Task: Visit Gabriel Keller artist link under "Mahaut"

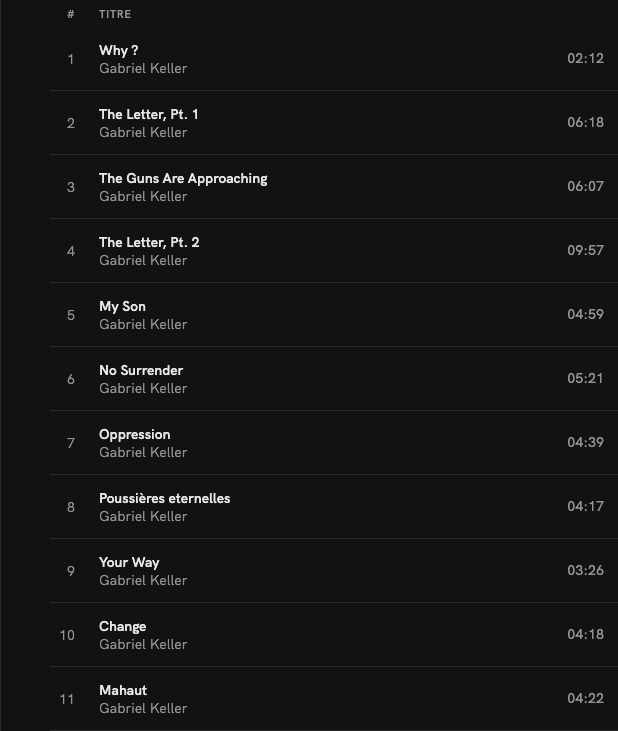Action: [x=143, y=709]
